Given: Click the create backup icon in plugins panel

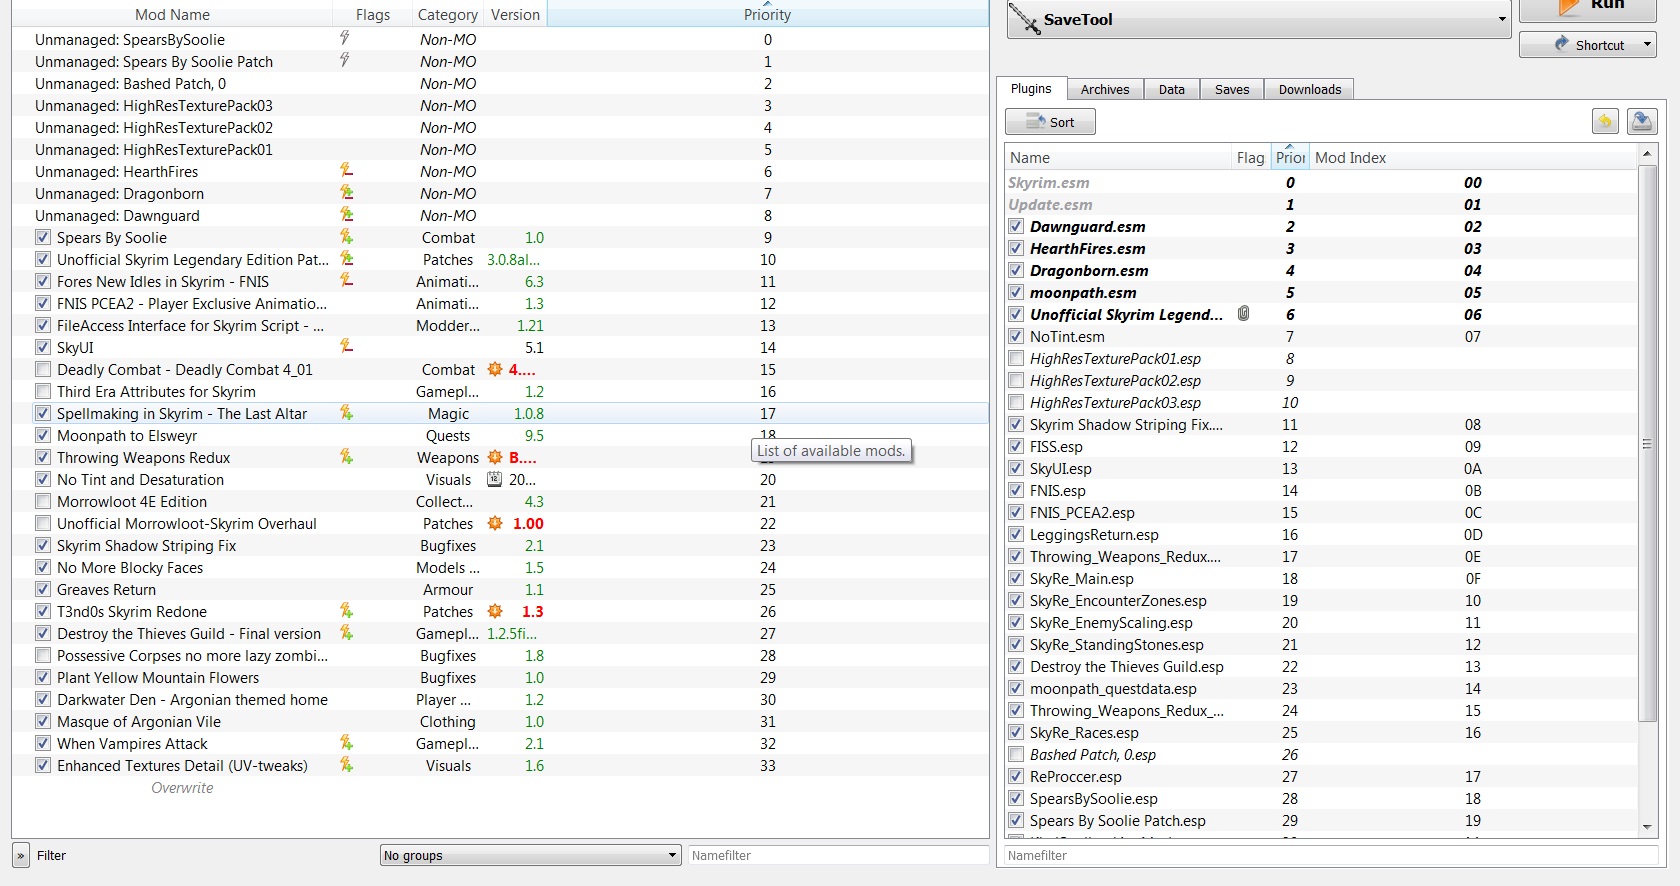Looking at the screenshot, I should [1641, 121].
